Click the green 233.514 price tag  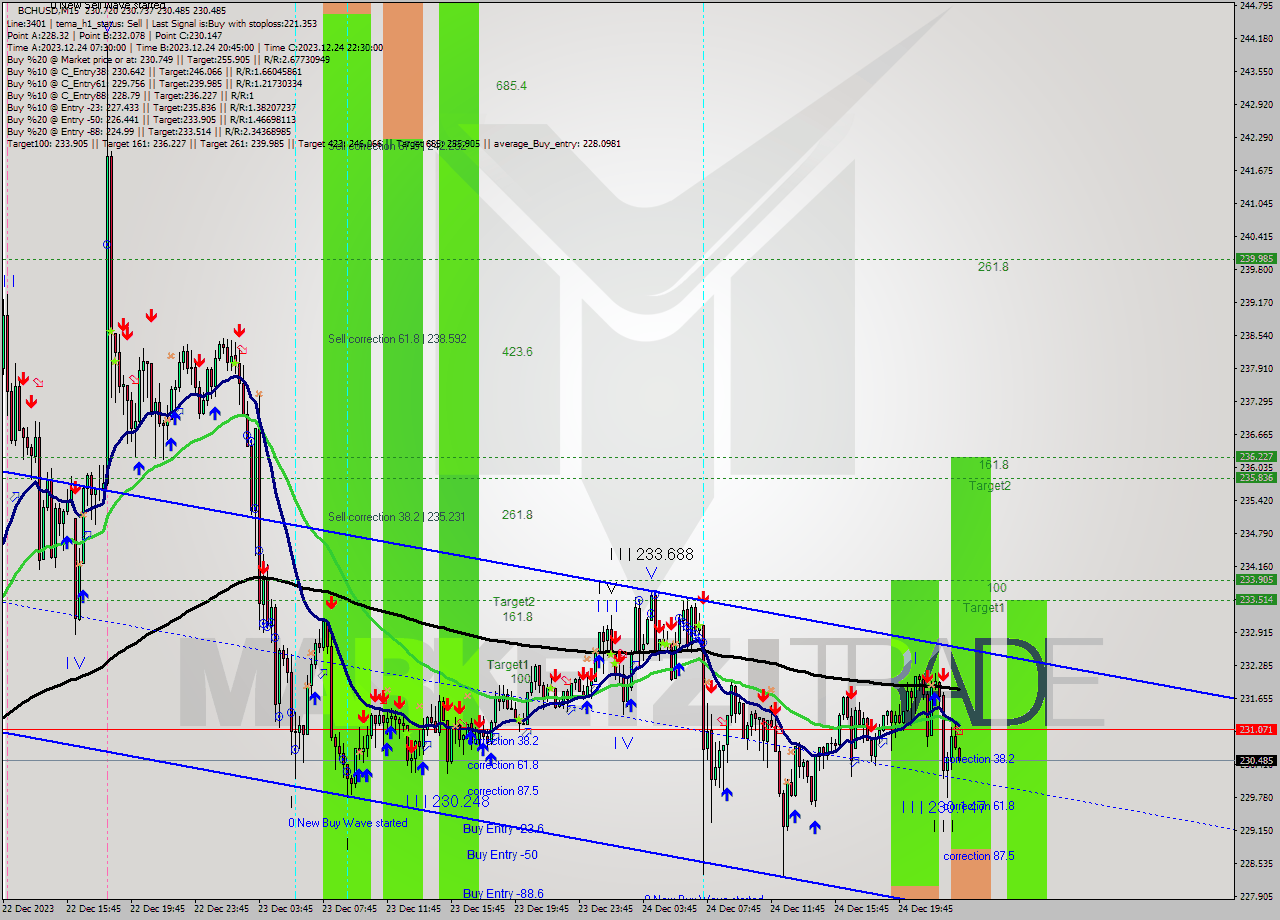pos(1256,599)
